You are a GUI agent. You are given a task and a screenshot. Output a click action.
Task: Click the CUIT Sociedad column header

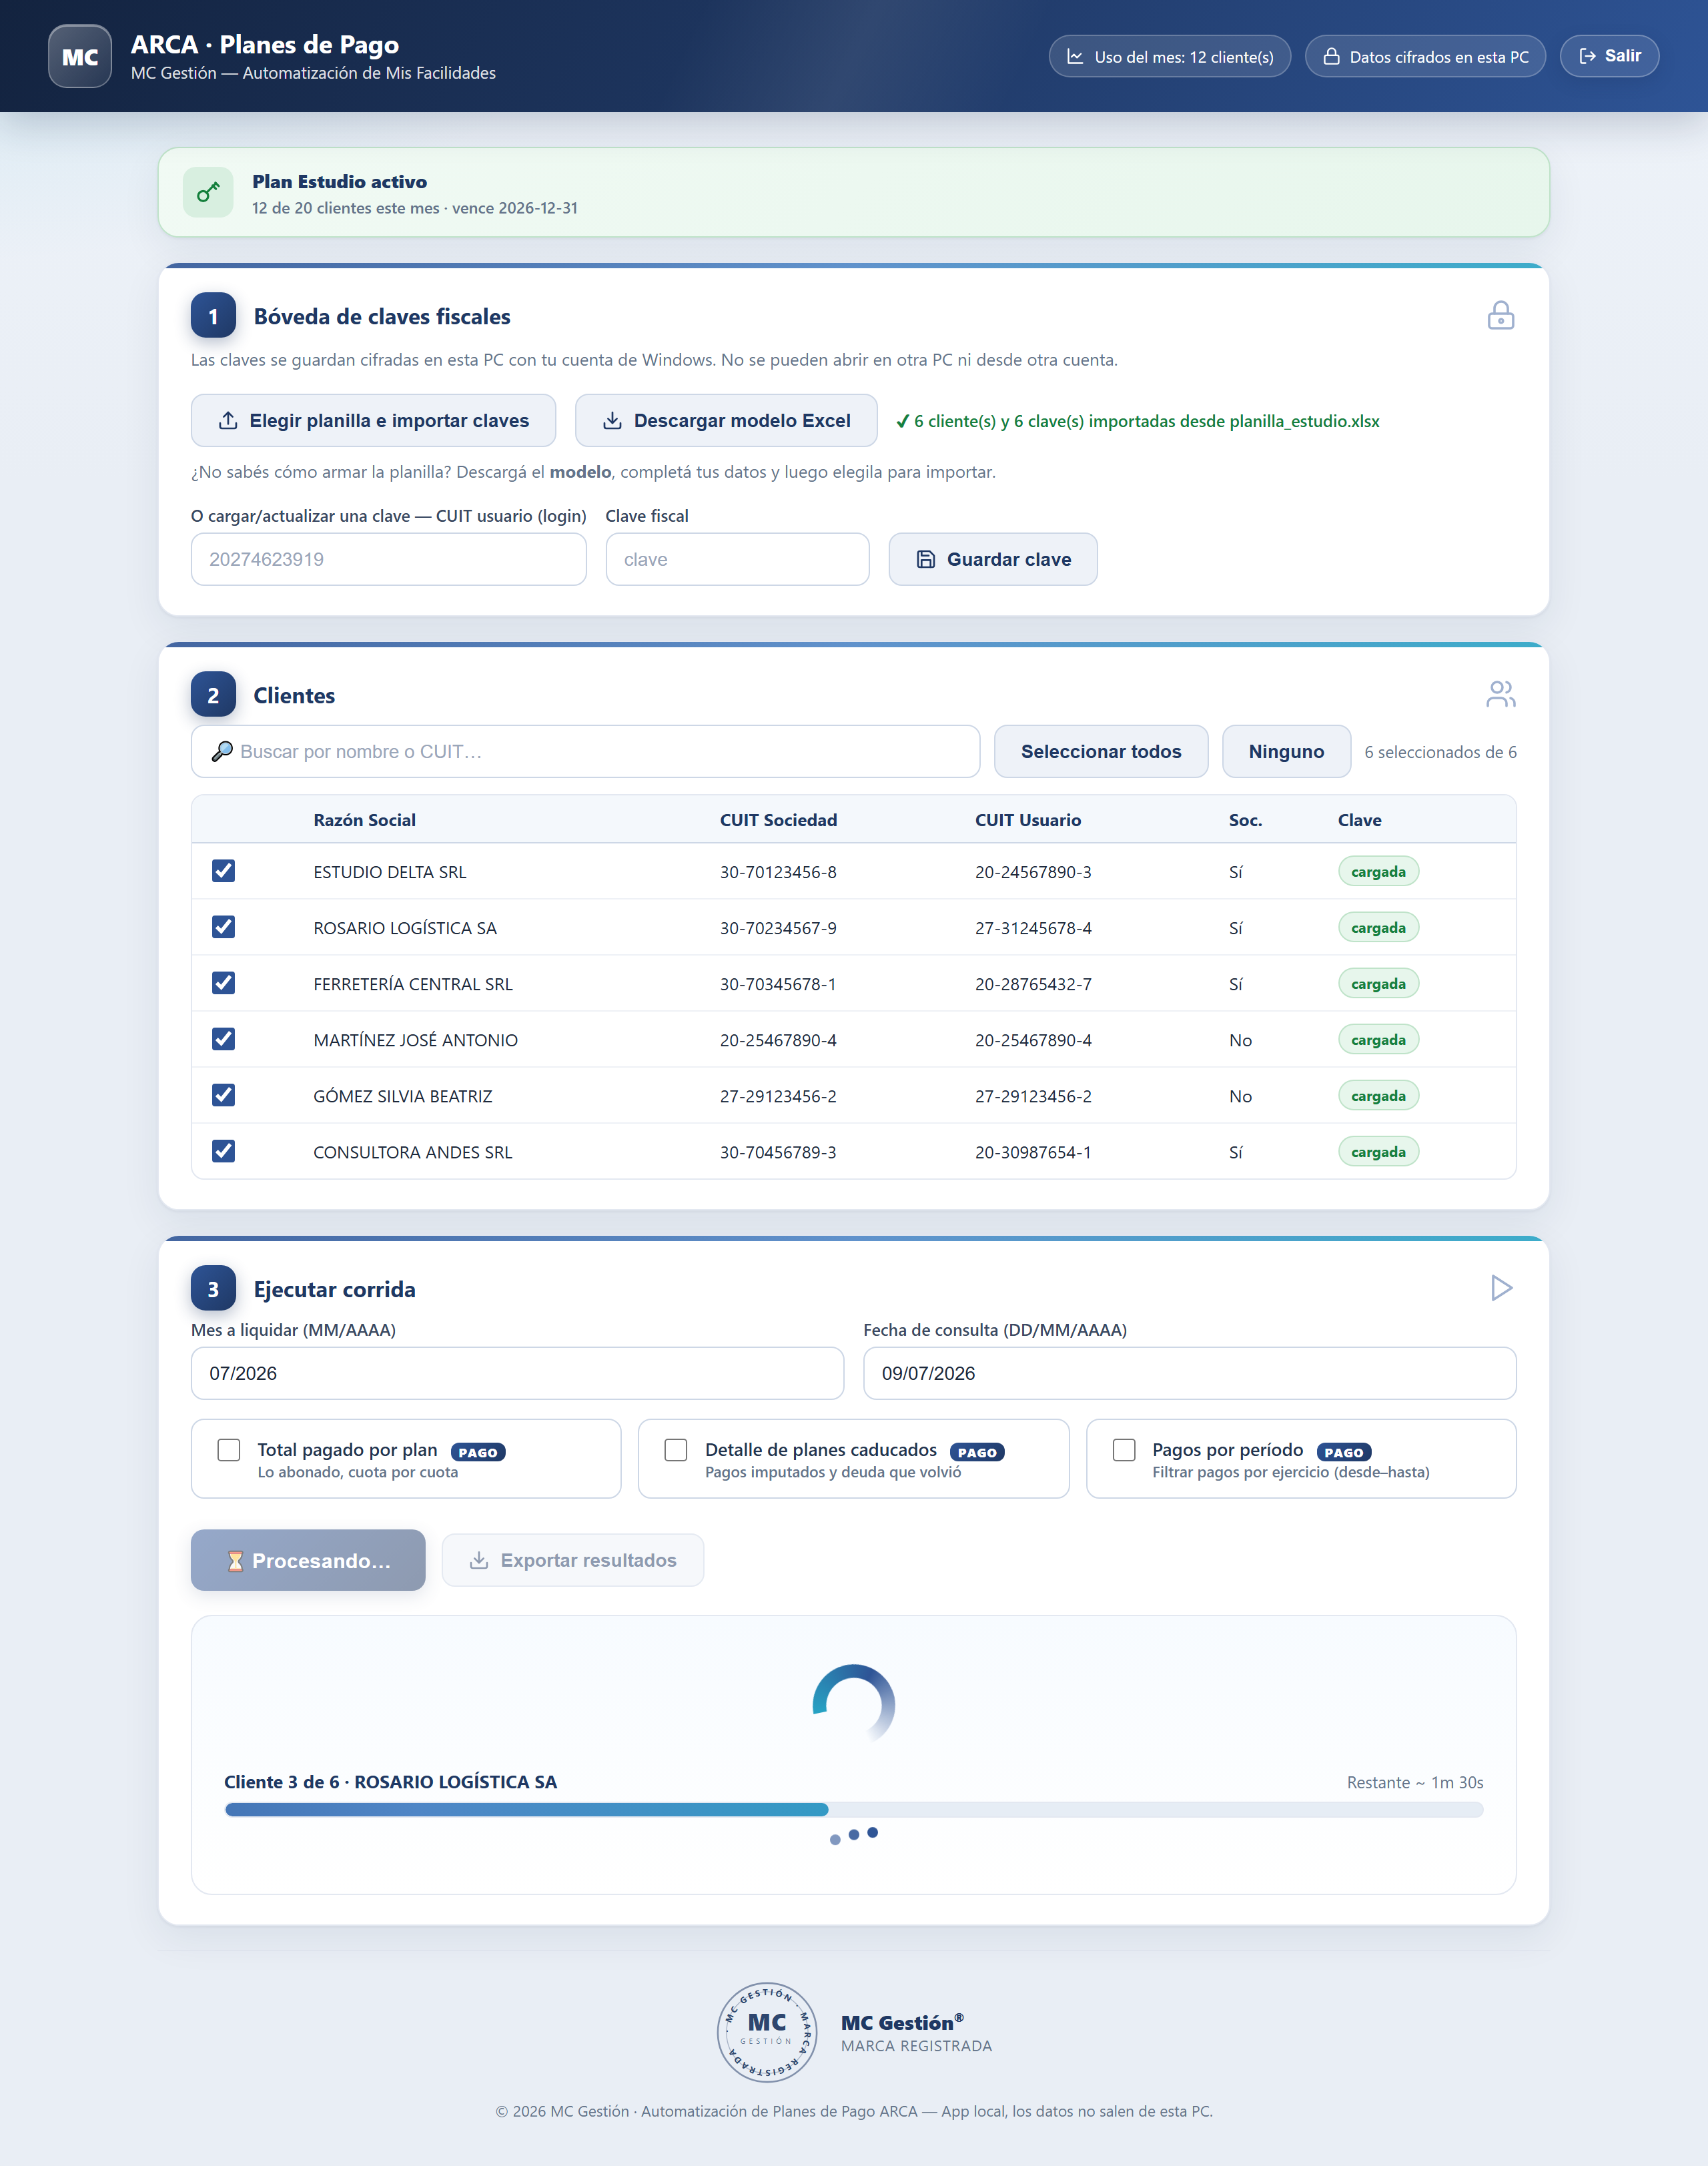click(778, 820)
